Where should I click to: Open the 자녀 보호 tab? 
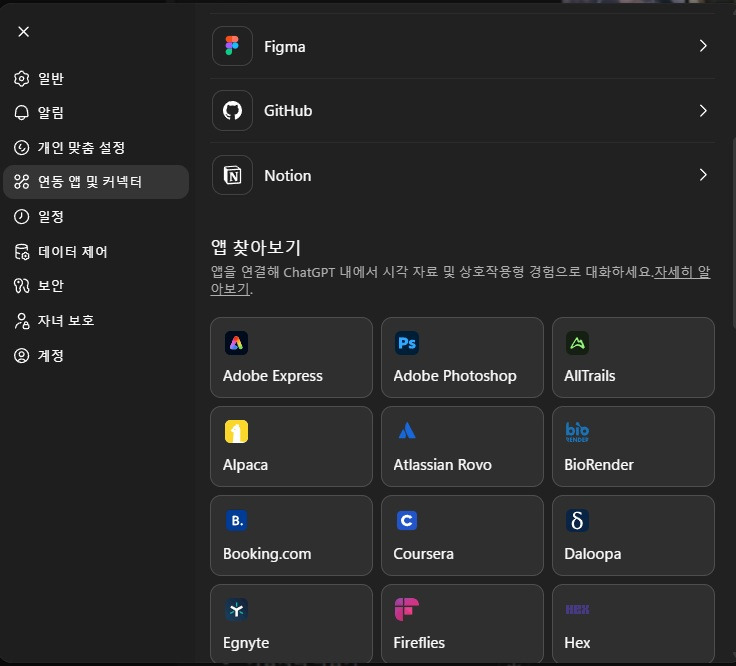(96, 321)
